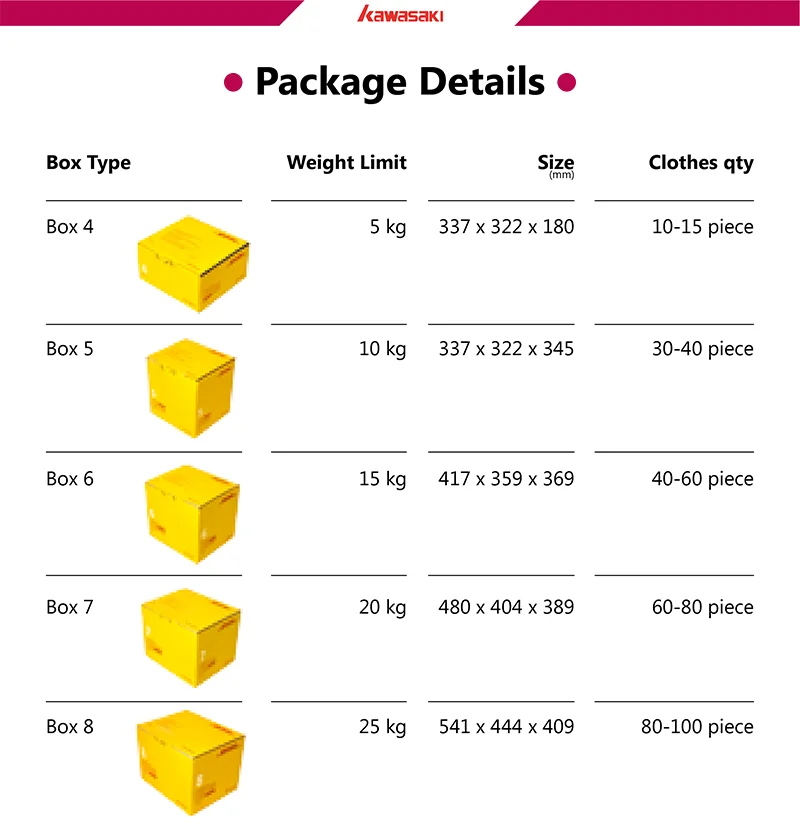
Task: Select the 40-60 piece quantity text
Action: click(x=702, y=479)
